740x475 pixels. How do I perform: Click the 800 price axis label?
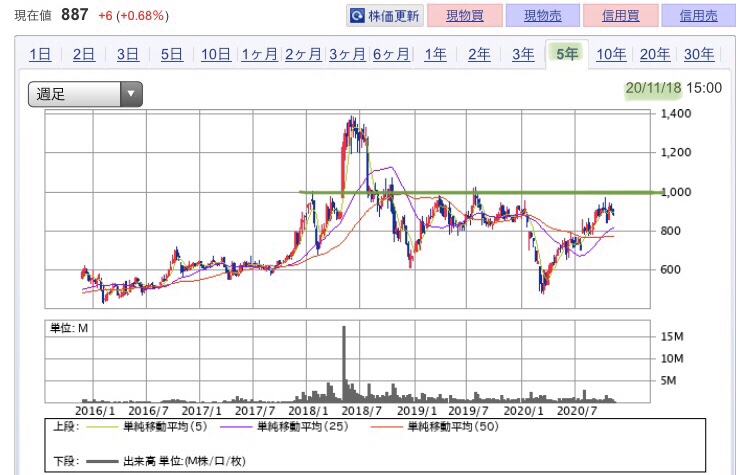(670, 231)
